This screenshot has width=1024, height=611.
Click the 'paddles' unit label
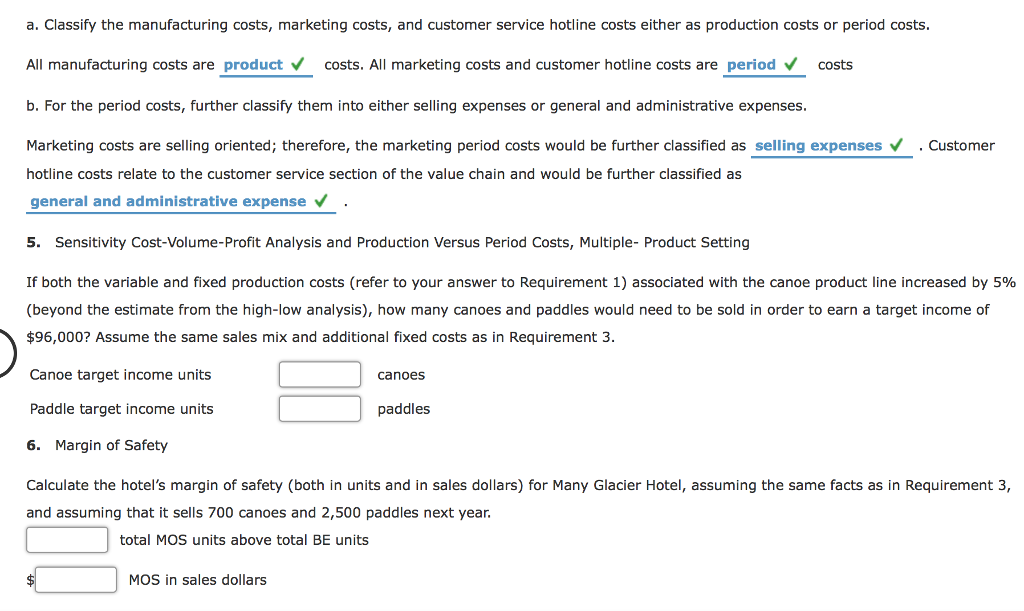tap(404, 409)
